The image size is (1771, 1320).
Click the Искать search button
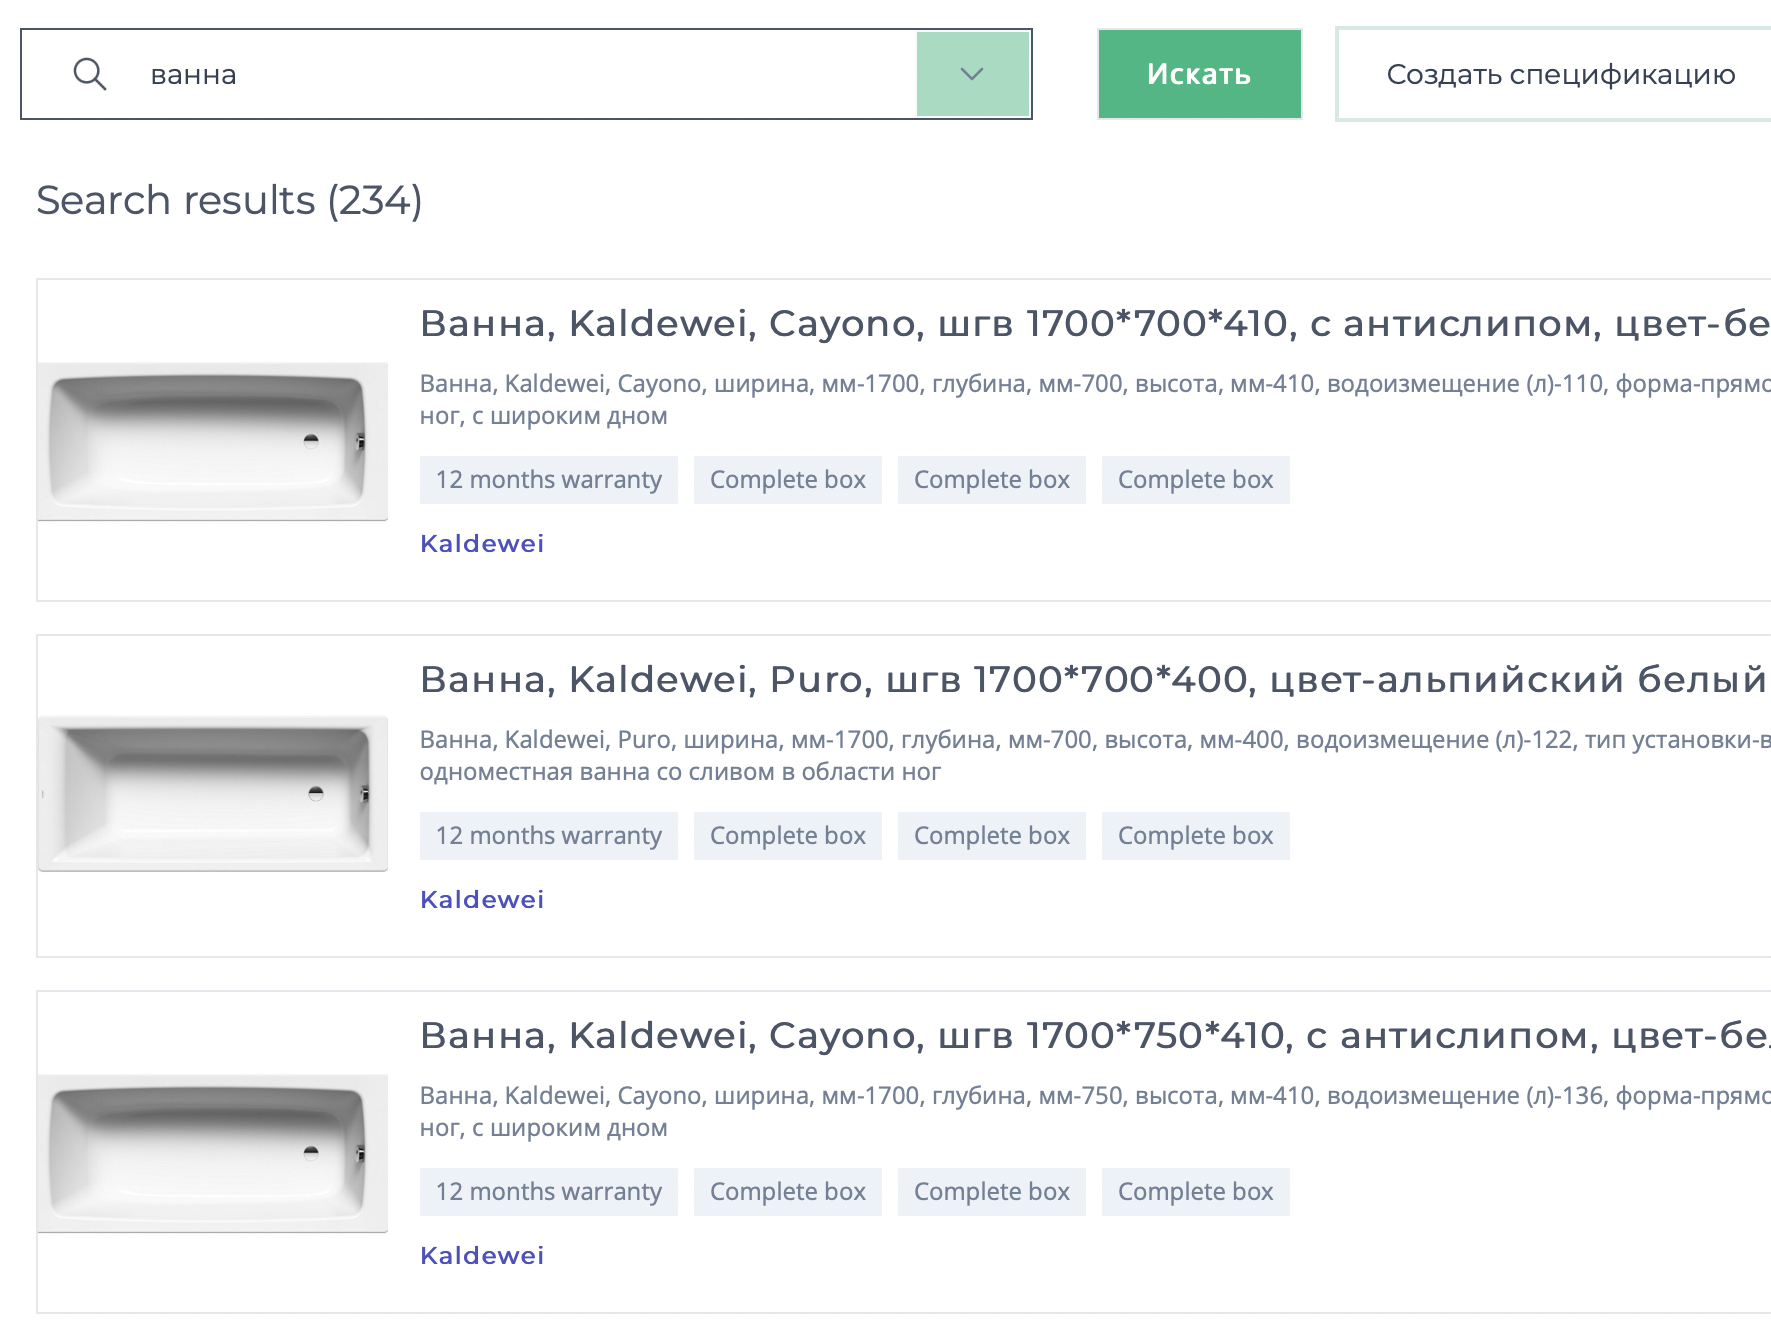point(1198,73)
